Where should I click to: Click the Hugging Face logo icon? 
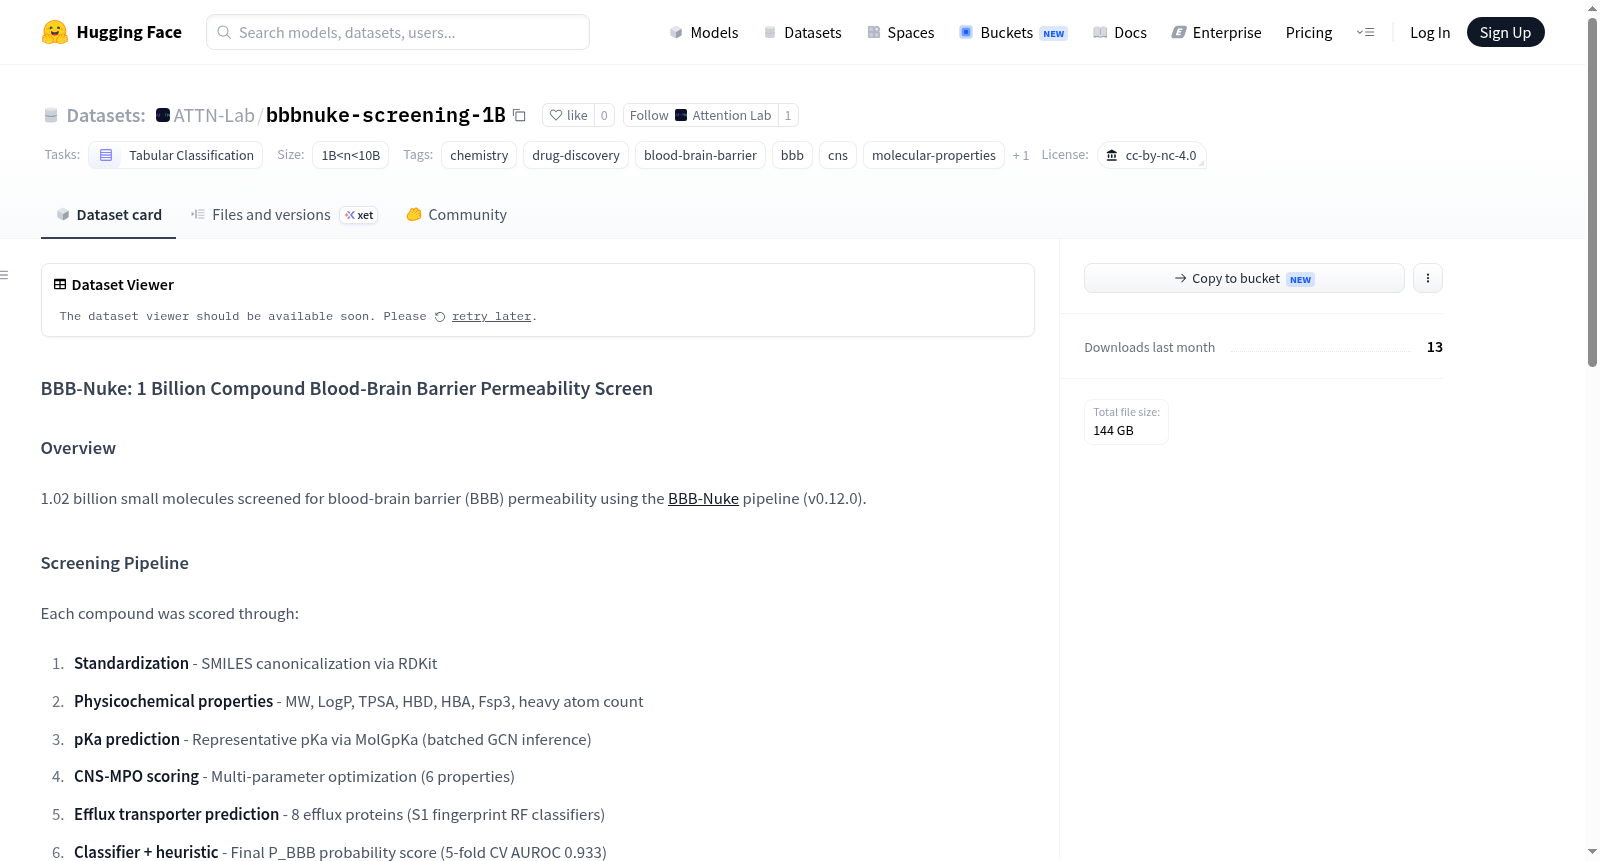point(55,32)
